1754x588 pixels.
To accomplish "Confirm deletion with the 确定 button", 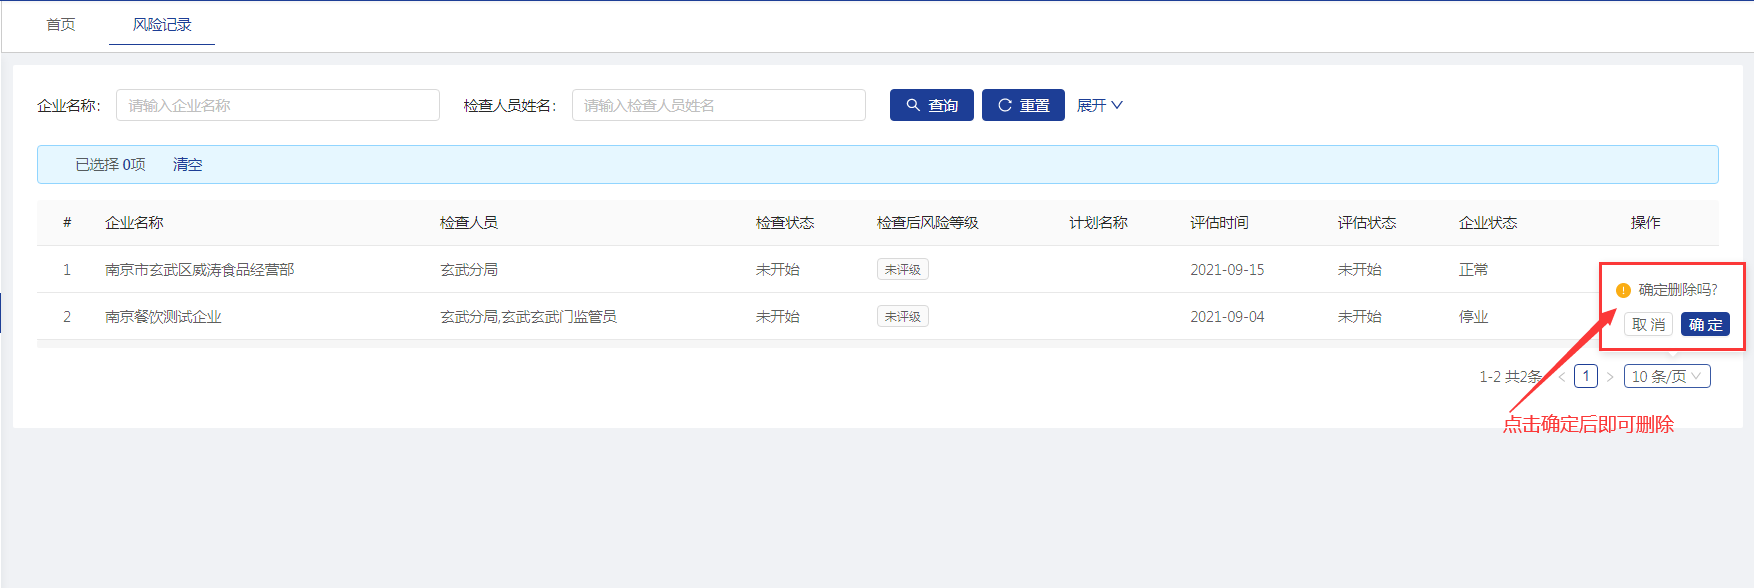I will pos(1705,324).
